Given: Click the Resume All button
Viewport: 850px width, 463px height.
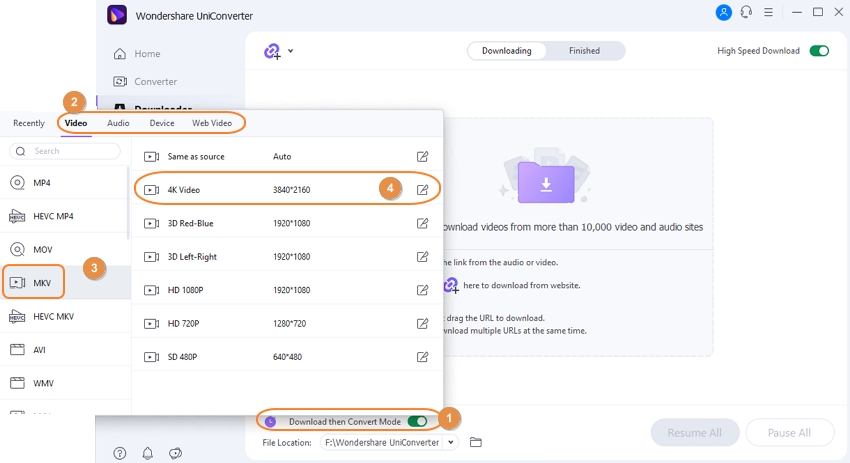Looking at the screenshot, I should click(694, 433).
